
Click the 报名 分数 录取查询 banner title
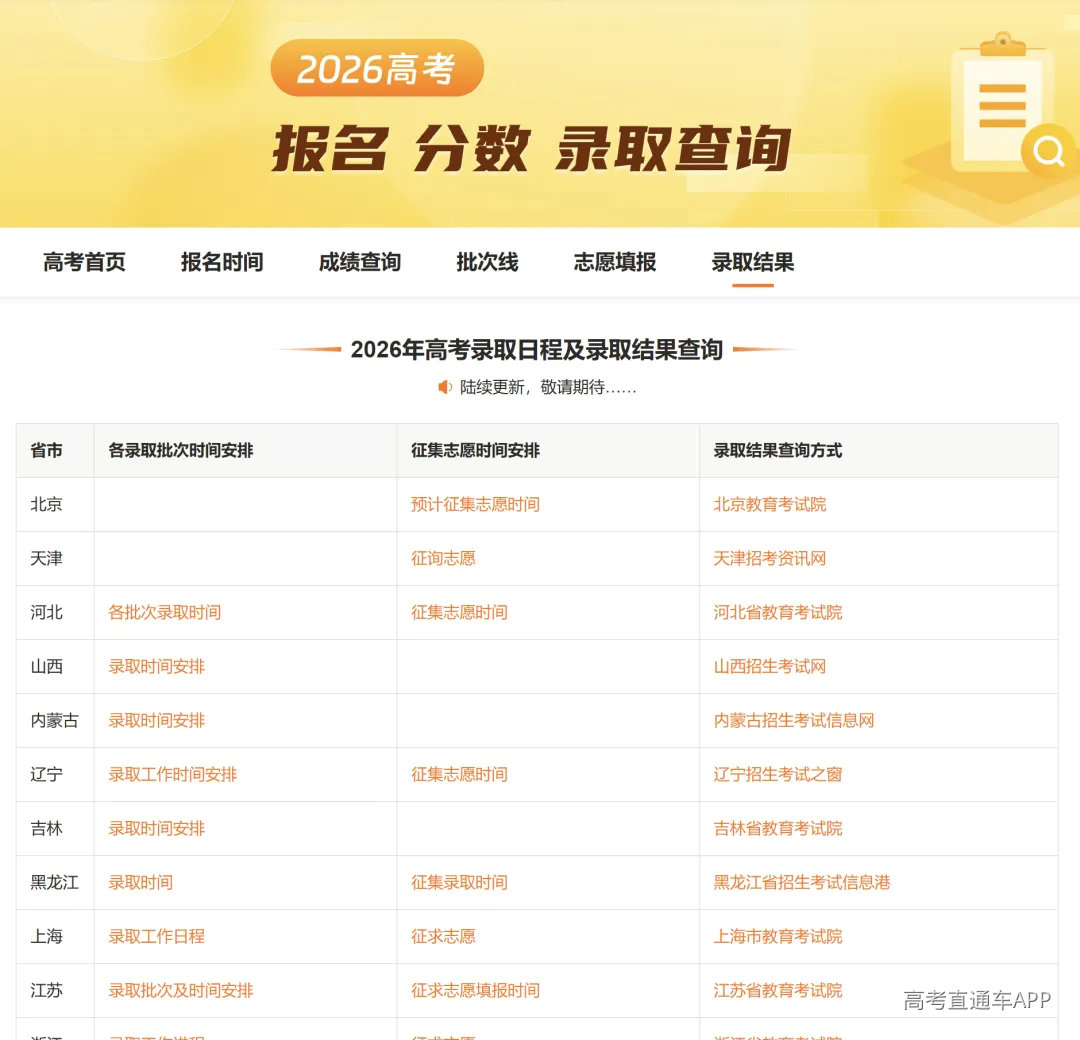531,148
